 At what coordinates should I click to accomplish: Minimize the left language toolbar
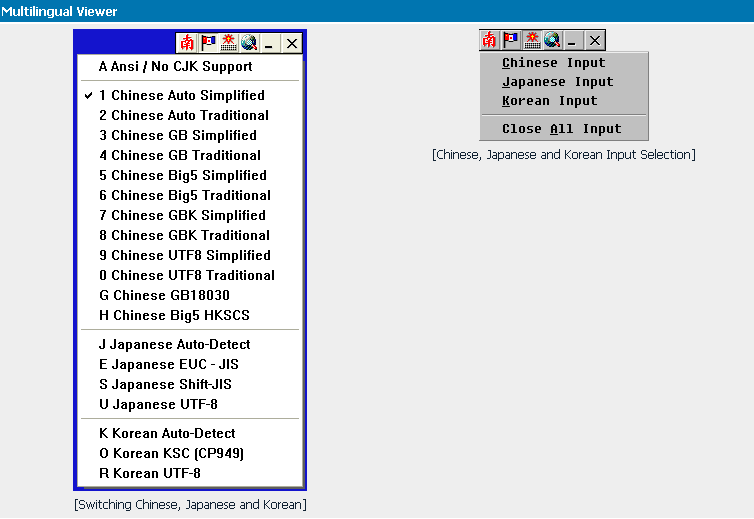[269, 44]
